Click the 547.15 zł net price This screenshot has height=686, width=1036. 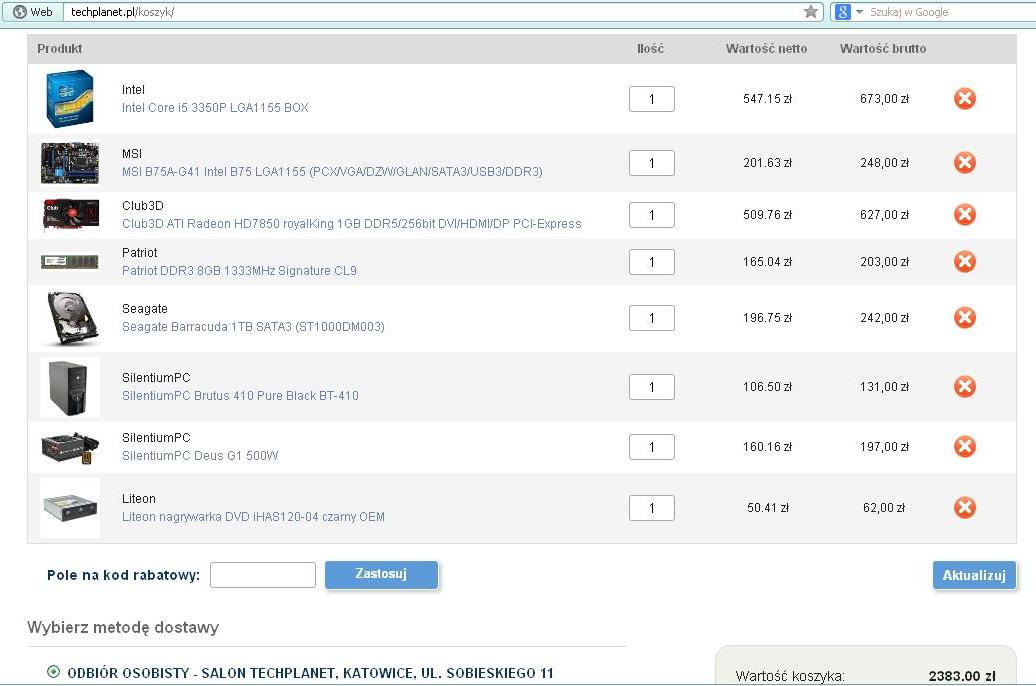(767, 99)
